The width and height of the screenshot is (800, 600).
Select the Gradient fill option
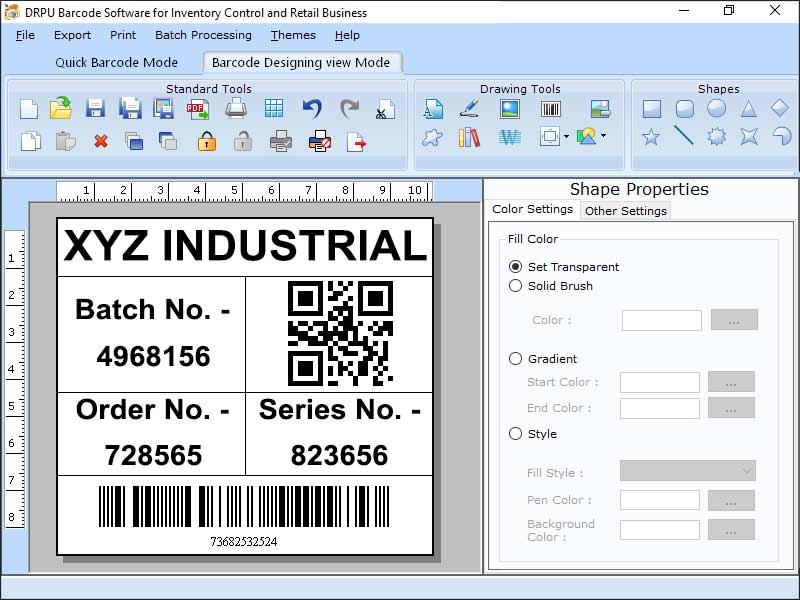point(516,359)
